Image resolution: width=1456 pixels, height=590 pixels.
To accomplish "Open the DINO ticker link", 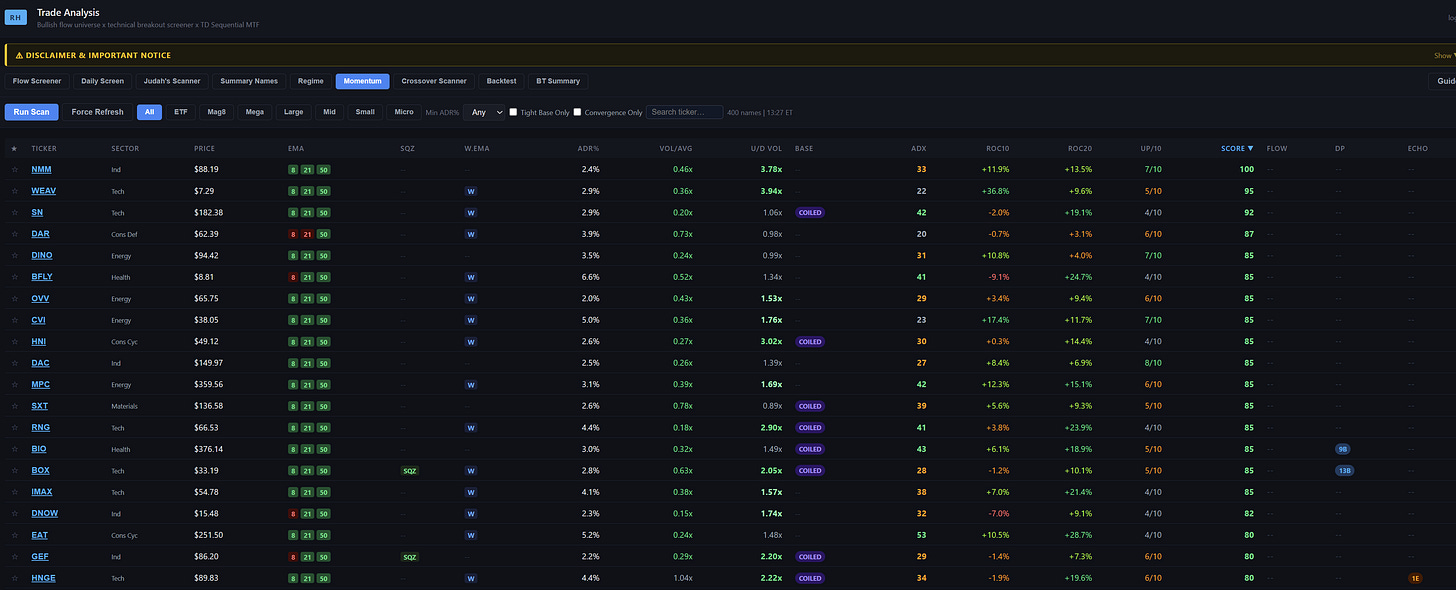I will [x=41, y=256].
